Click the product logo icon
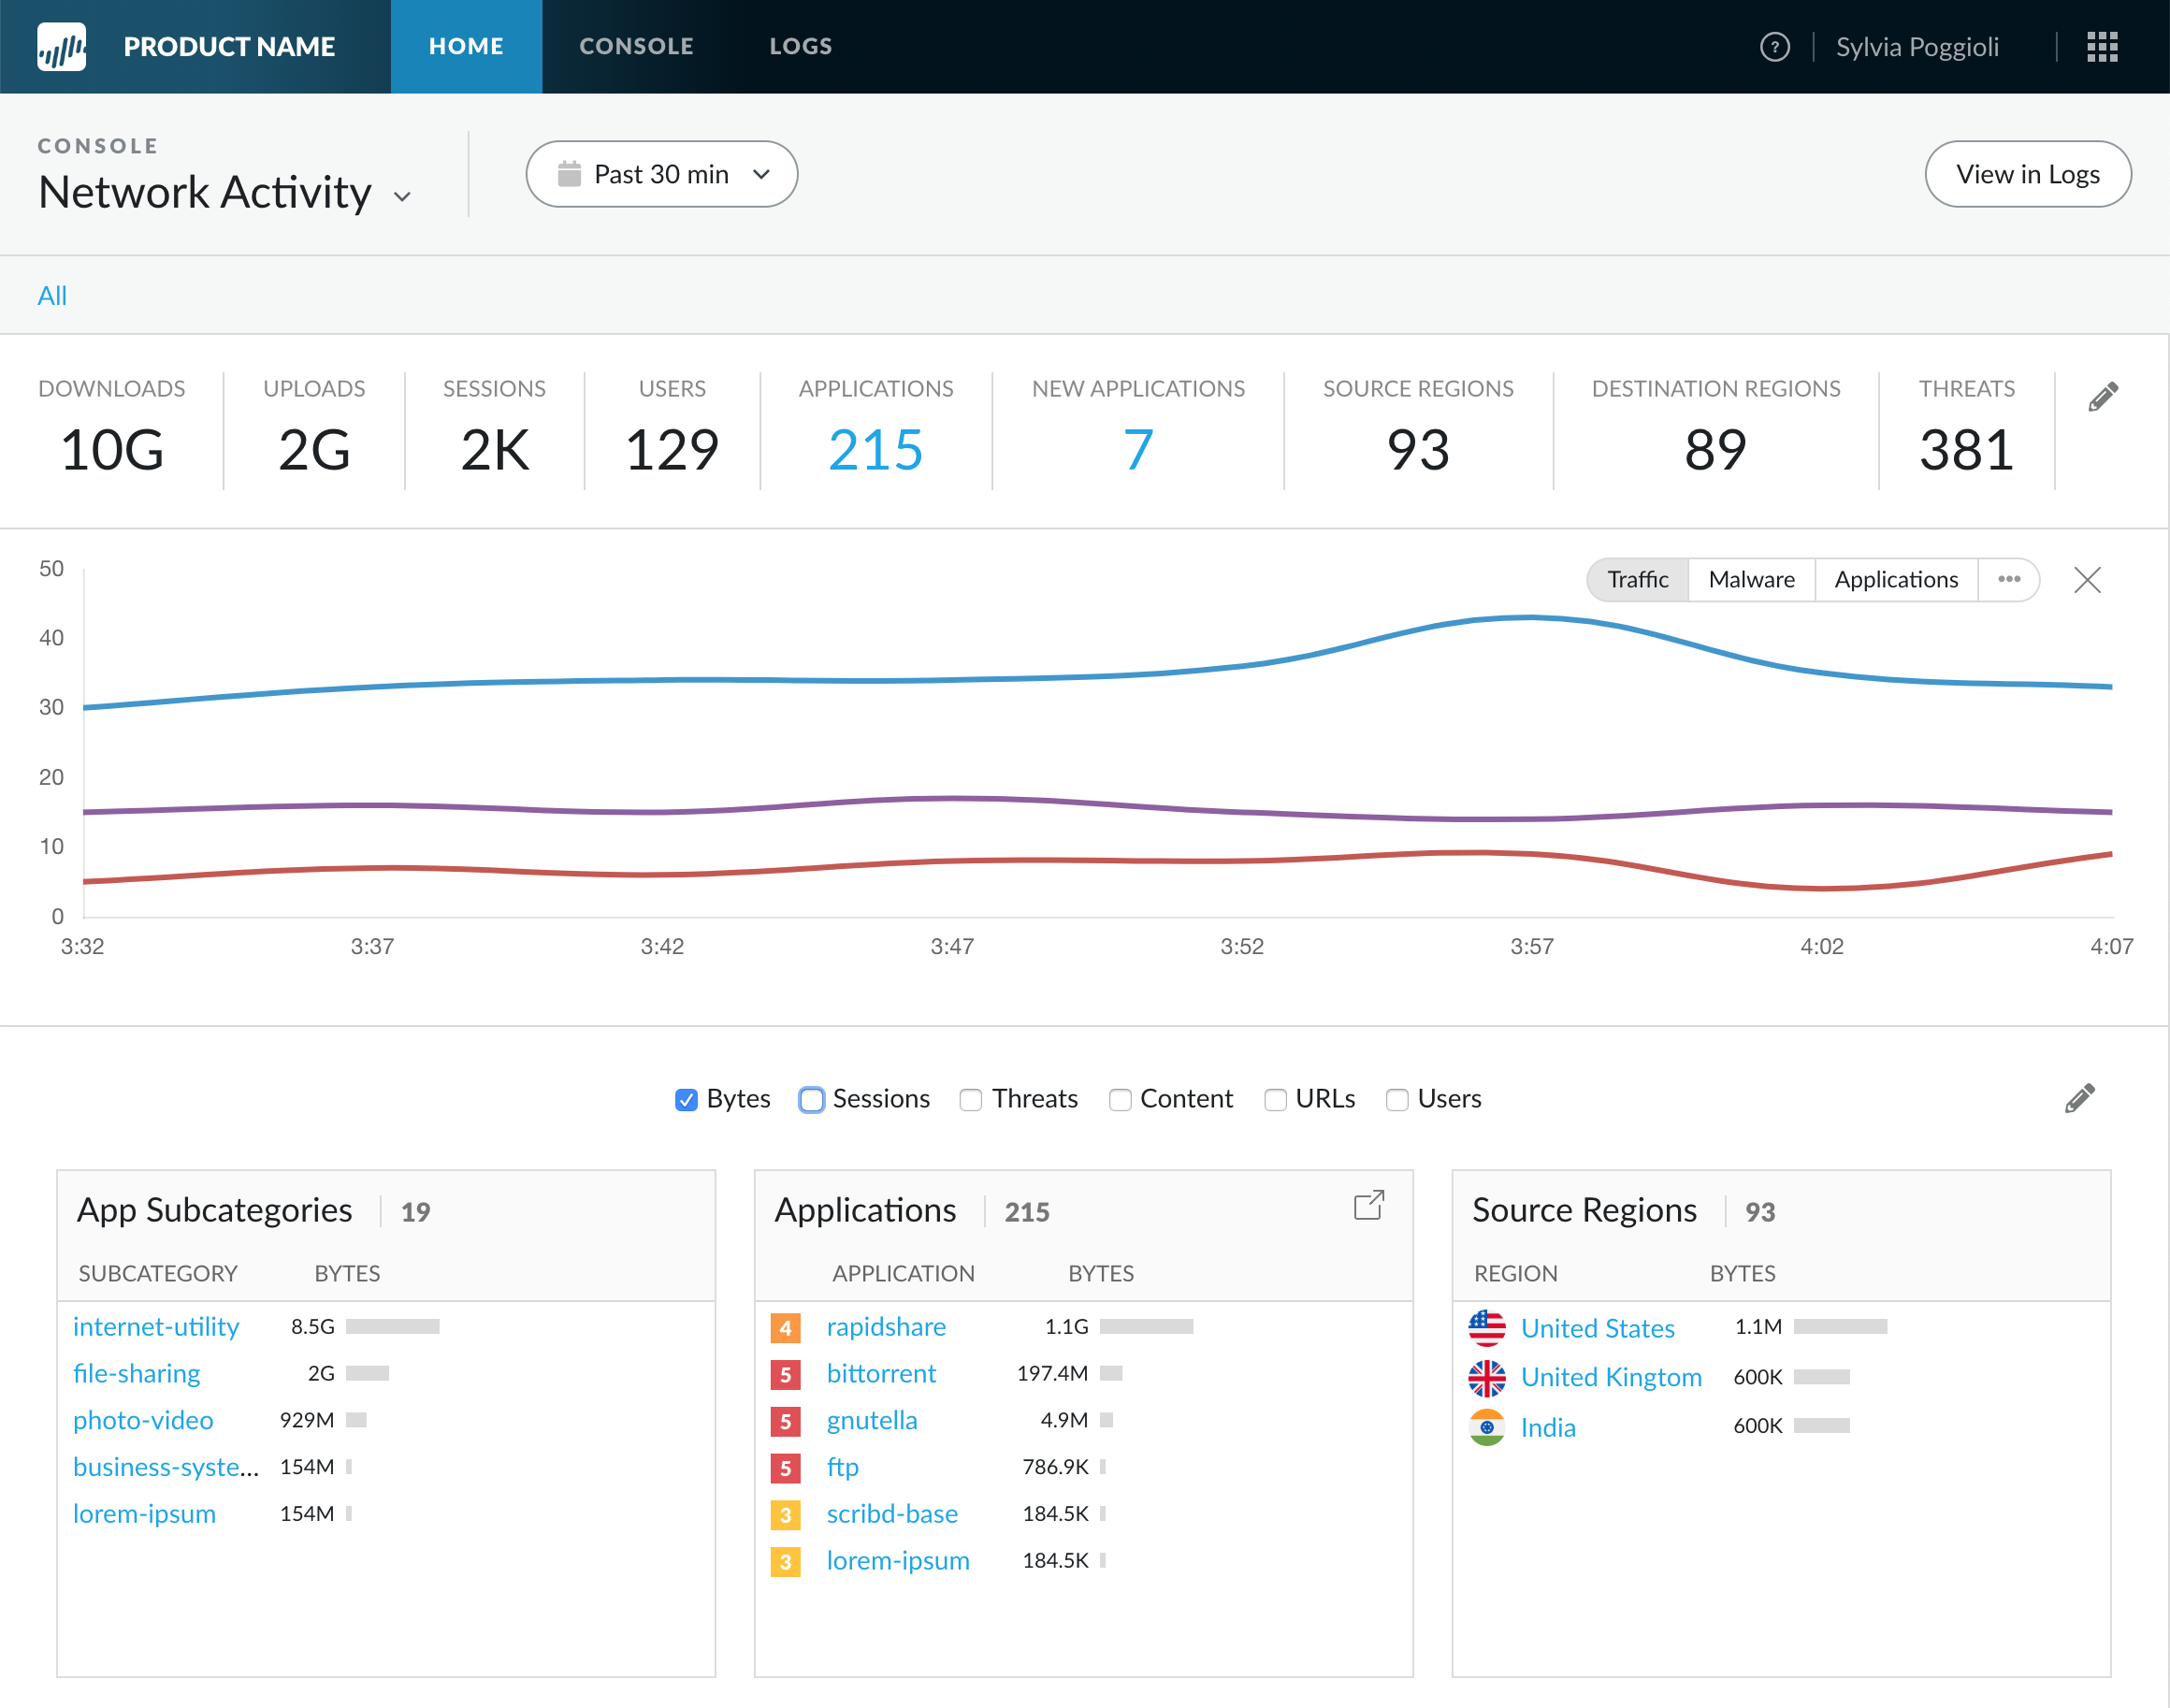Image resolution: width=2170 pixels, height=1708 pixels. [x=61, y=47]
